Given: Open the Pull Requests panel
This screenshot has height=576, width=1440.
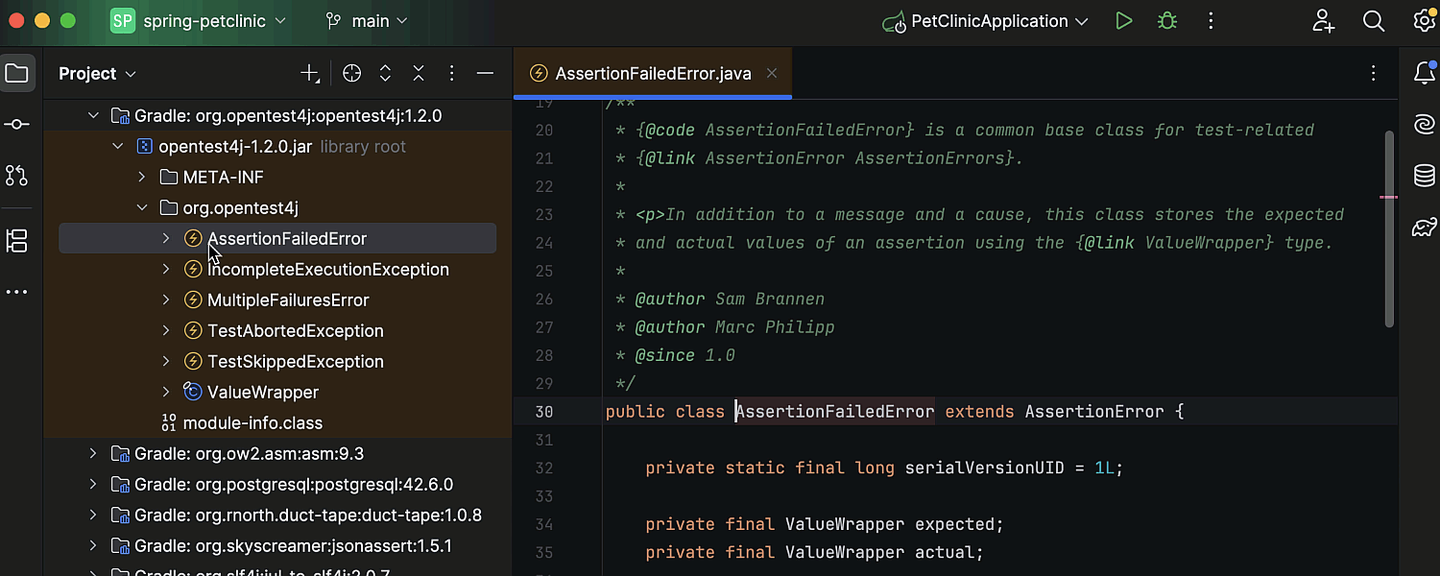Looking at the screenshot, I should coord(16,175).
